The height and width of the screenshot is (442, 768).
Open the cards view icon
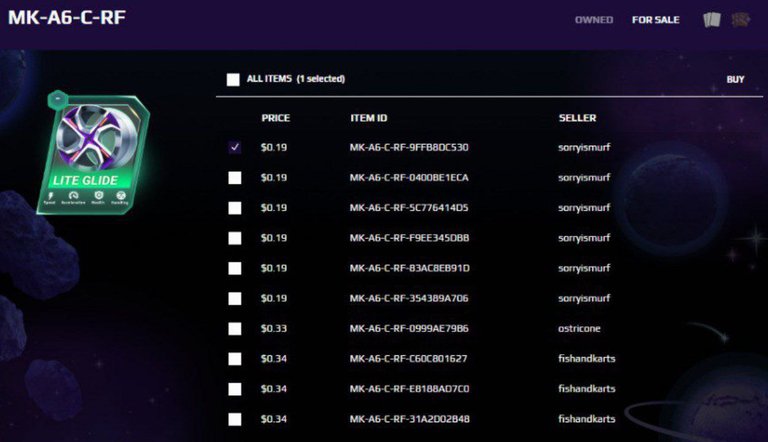tap(712, 20)
